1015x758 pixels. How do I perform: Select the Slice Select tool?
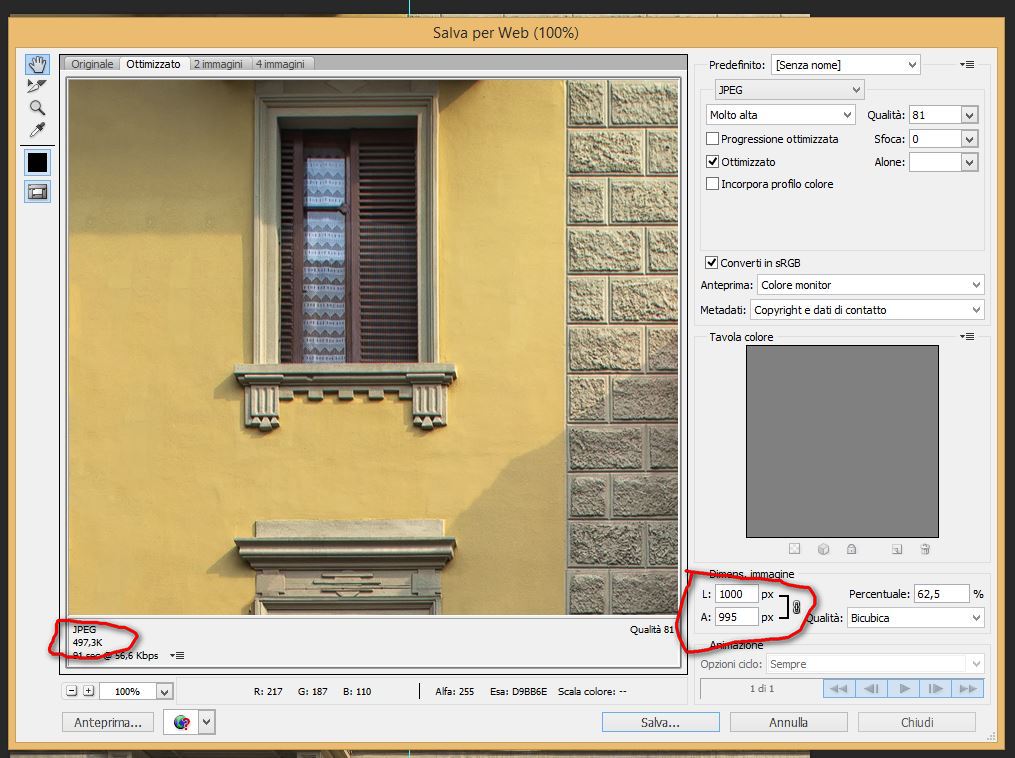pyautogui.click(x=37, y=86)
